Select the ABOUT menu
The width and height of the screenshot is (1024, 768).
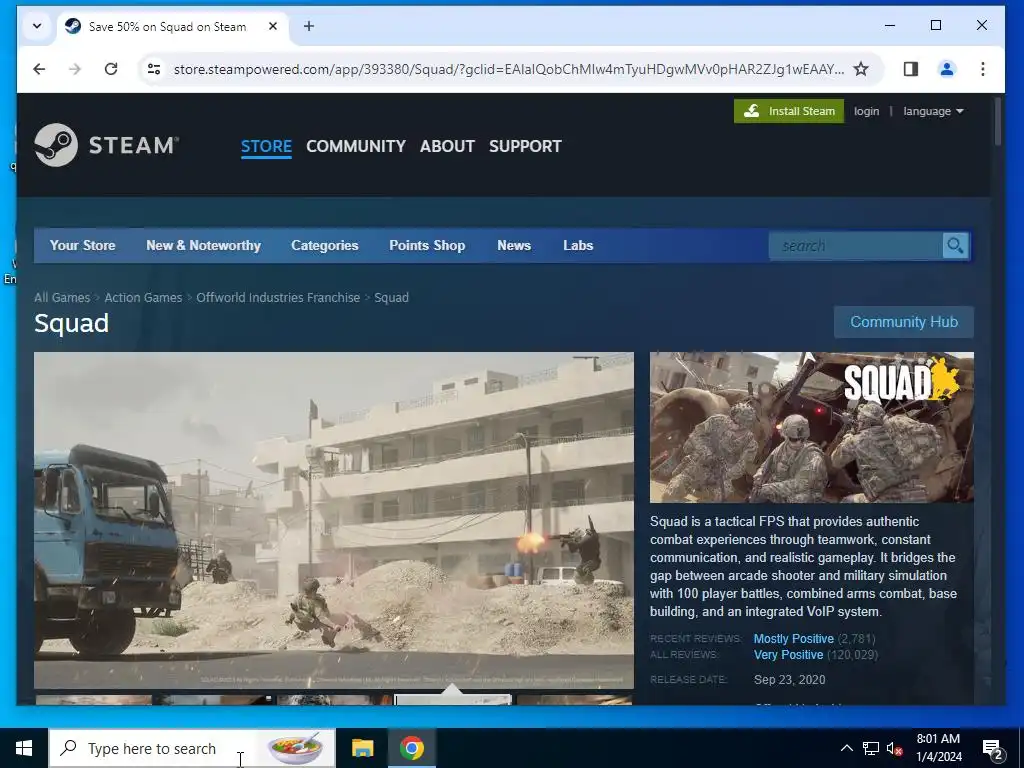tap(447, 146)
